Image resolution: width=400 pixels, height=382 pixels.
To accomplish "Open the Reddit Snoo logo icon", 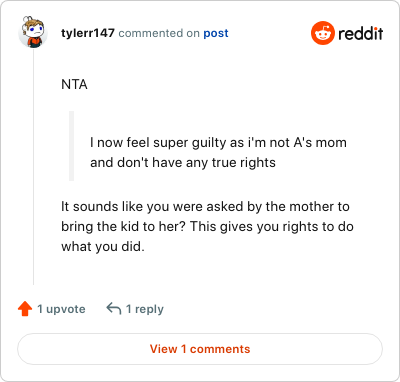I will (323, 33).
